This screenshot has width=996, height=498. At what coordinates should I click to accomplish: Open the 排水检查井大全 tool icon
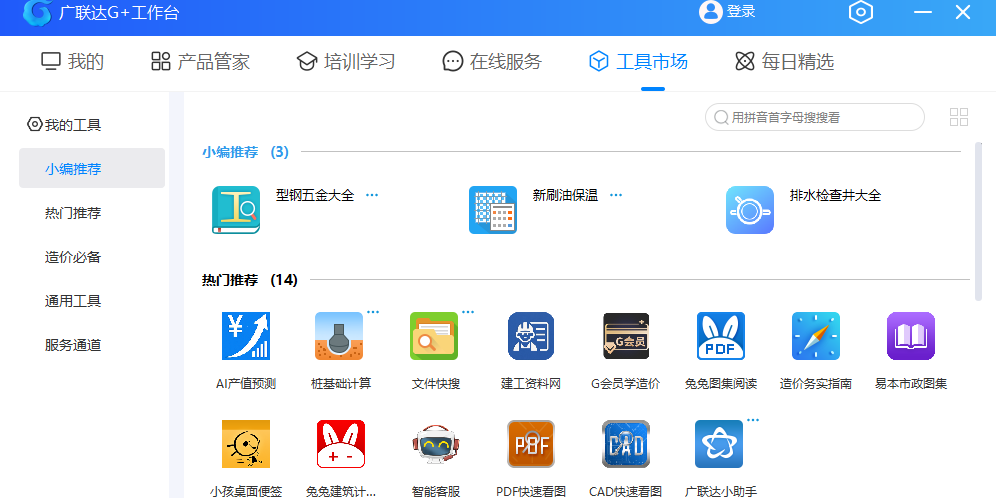750,210
